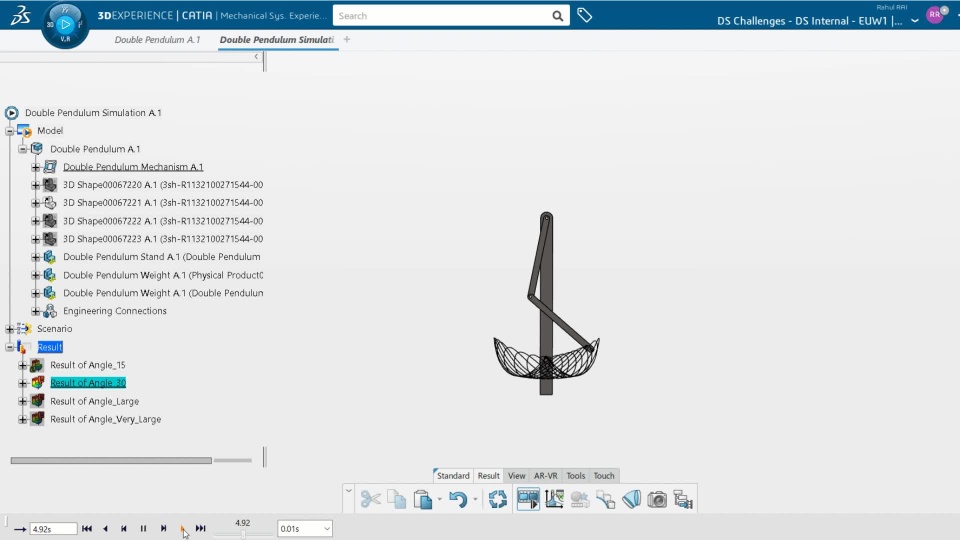The image size is (960, 540).
Task: Switch to the Standard toolbar tab
Action: [x=453, y=476]
